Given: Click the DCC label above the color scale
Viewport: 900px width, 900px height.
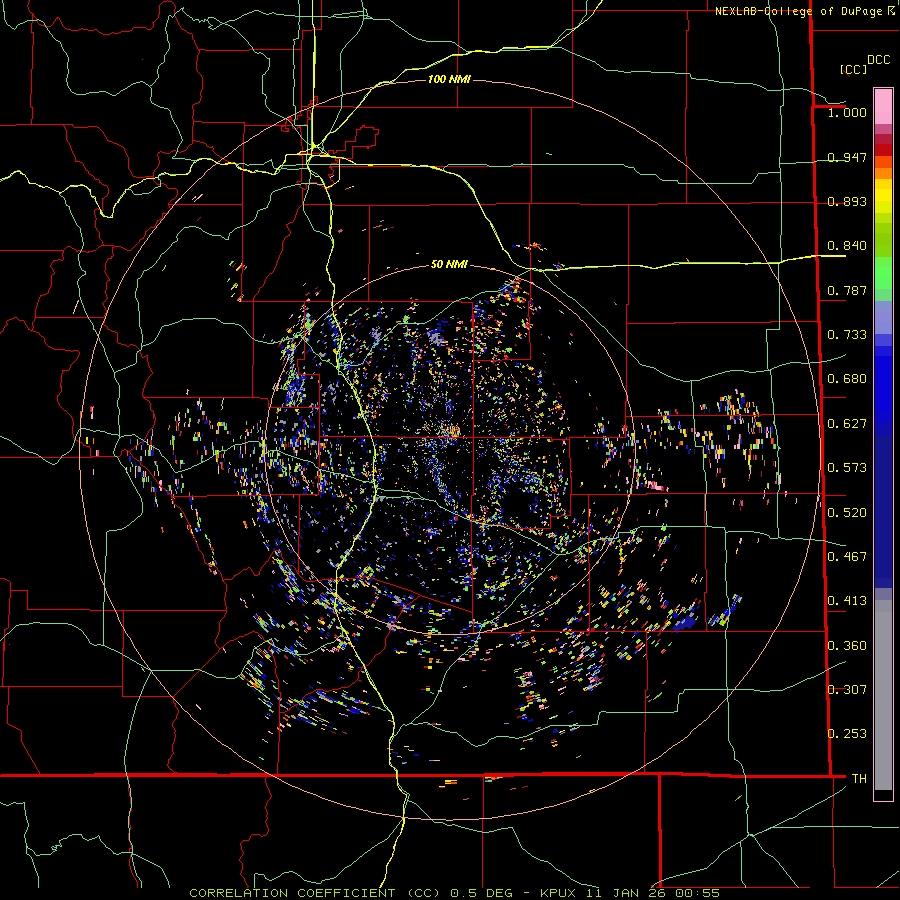Looking at the screenshot, I should (x=878, y=60).
